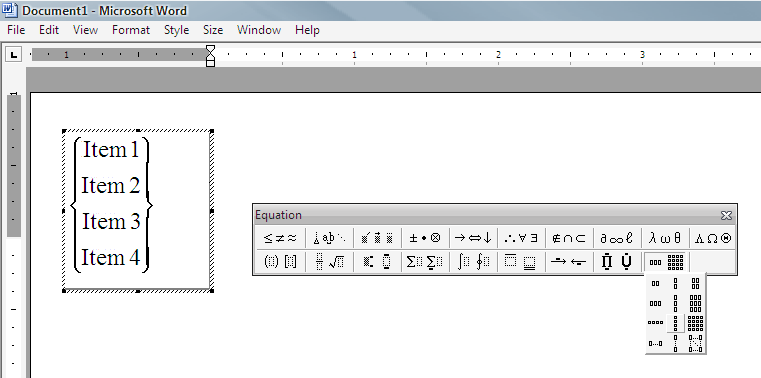Open the Edit menu
761x378 pixels.
pyautogui.click(x=49, y=30)
